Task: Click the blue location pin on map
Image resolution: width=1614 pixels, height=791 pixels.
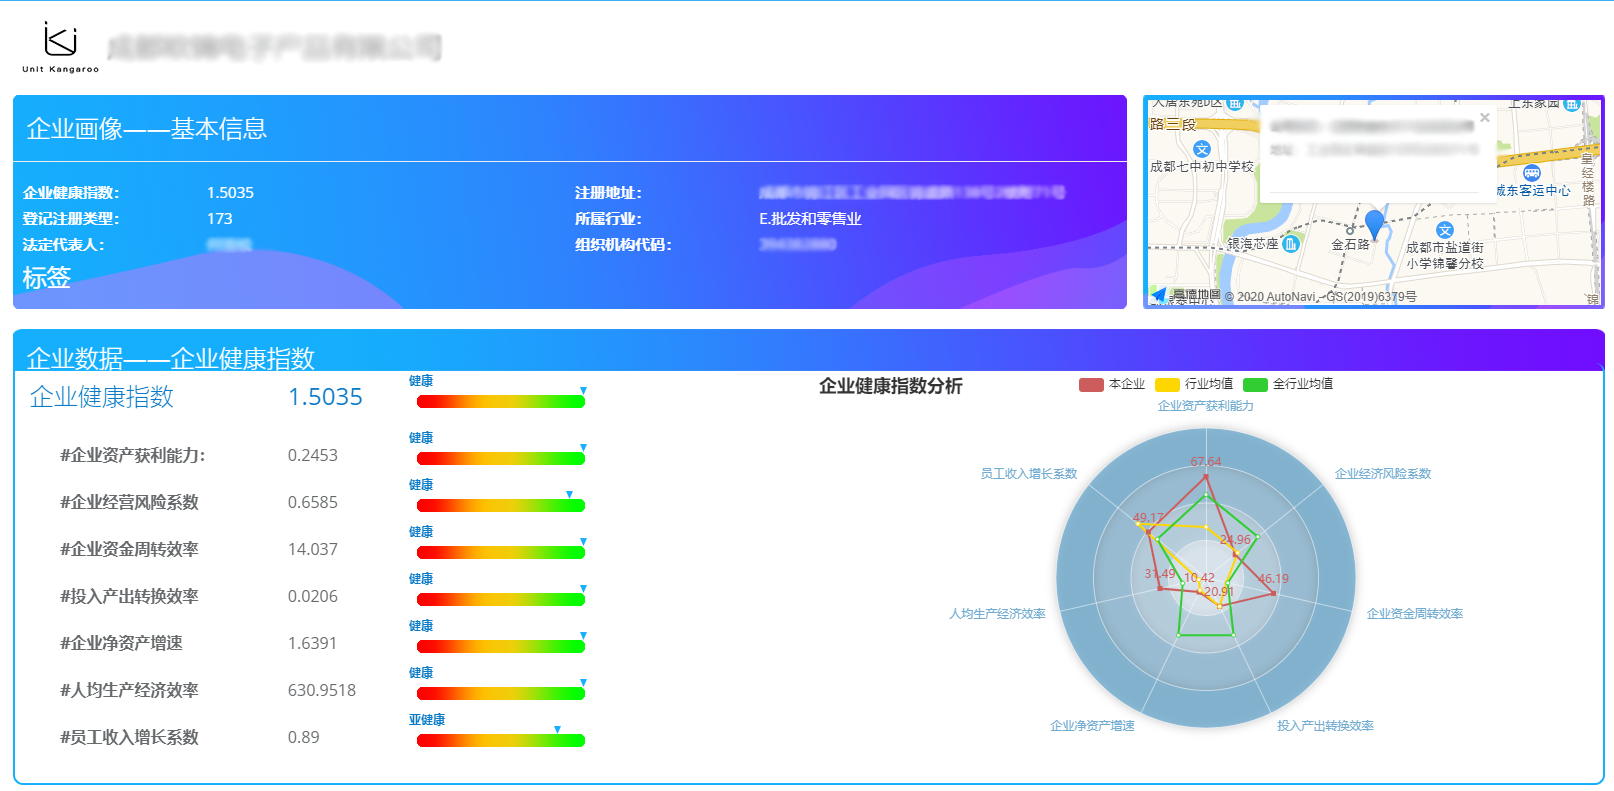Action: (x=1375, y=223)
